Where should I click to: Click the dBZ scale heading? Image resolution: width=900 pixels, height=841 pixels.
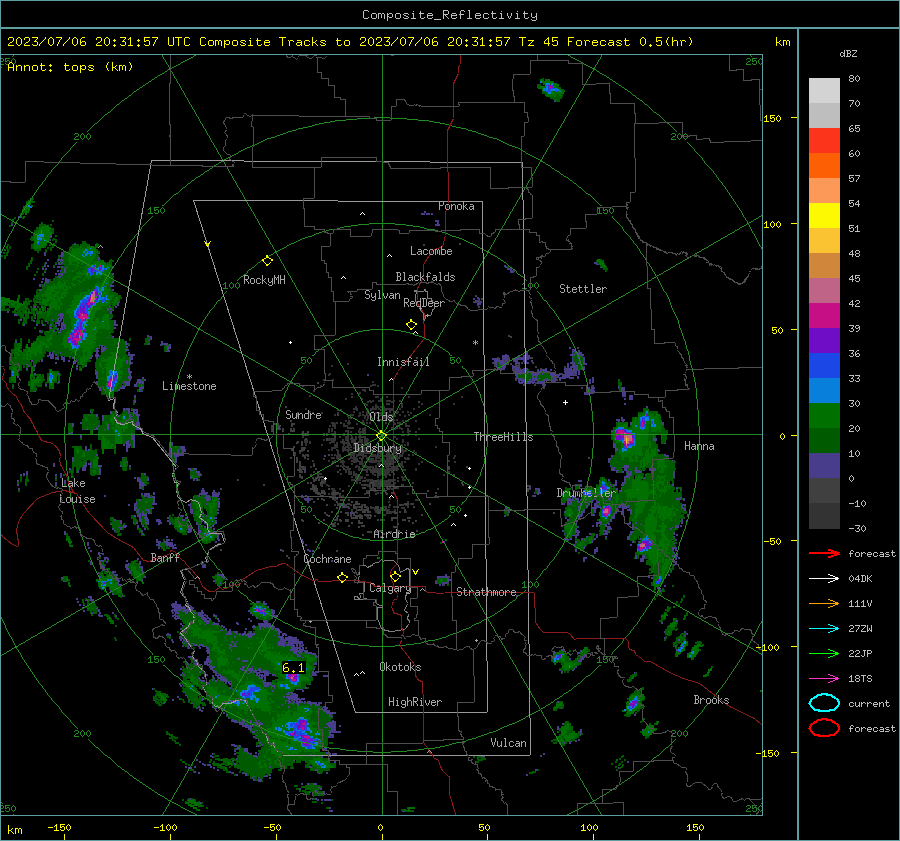(848, 53)
